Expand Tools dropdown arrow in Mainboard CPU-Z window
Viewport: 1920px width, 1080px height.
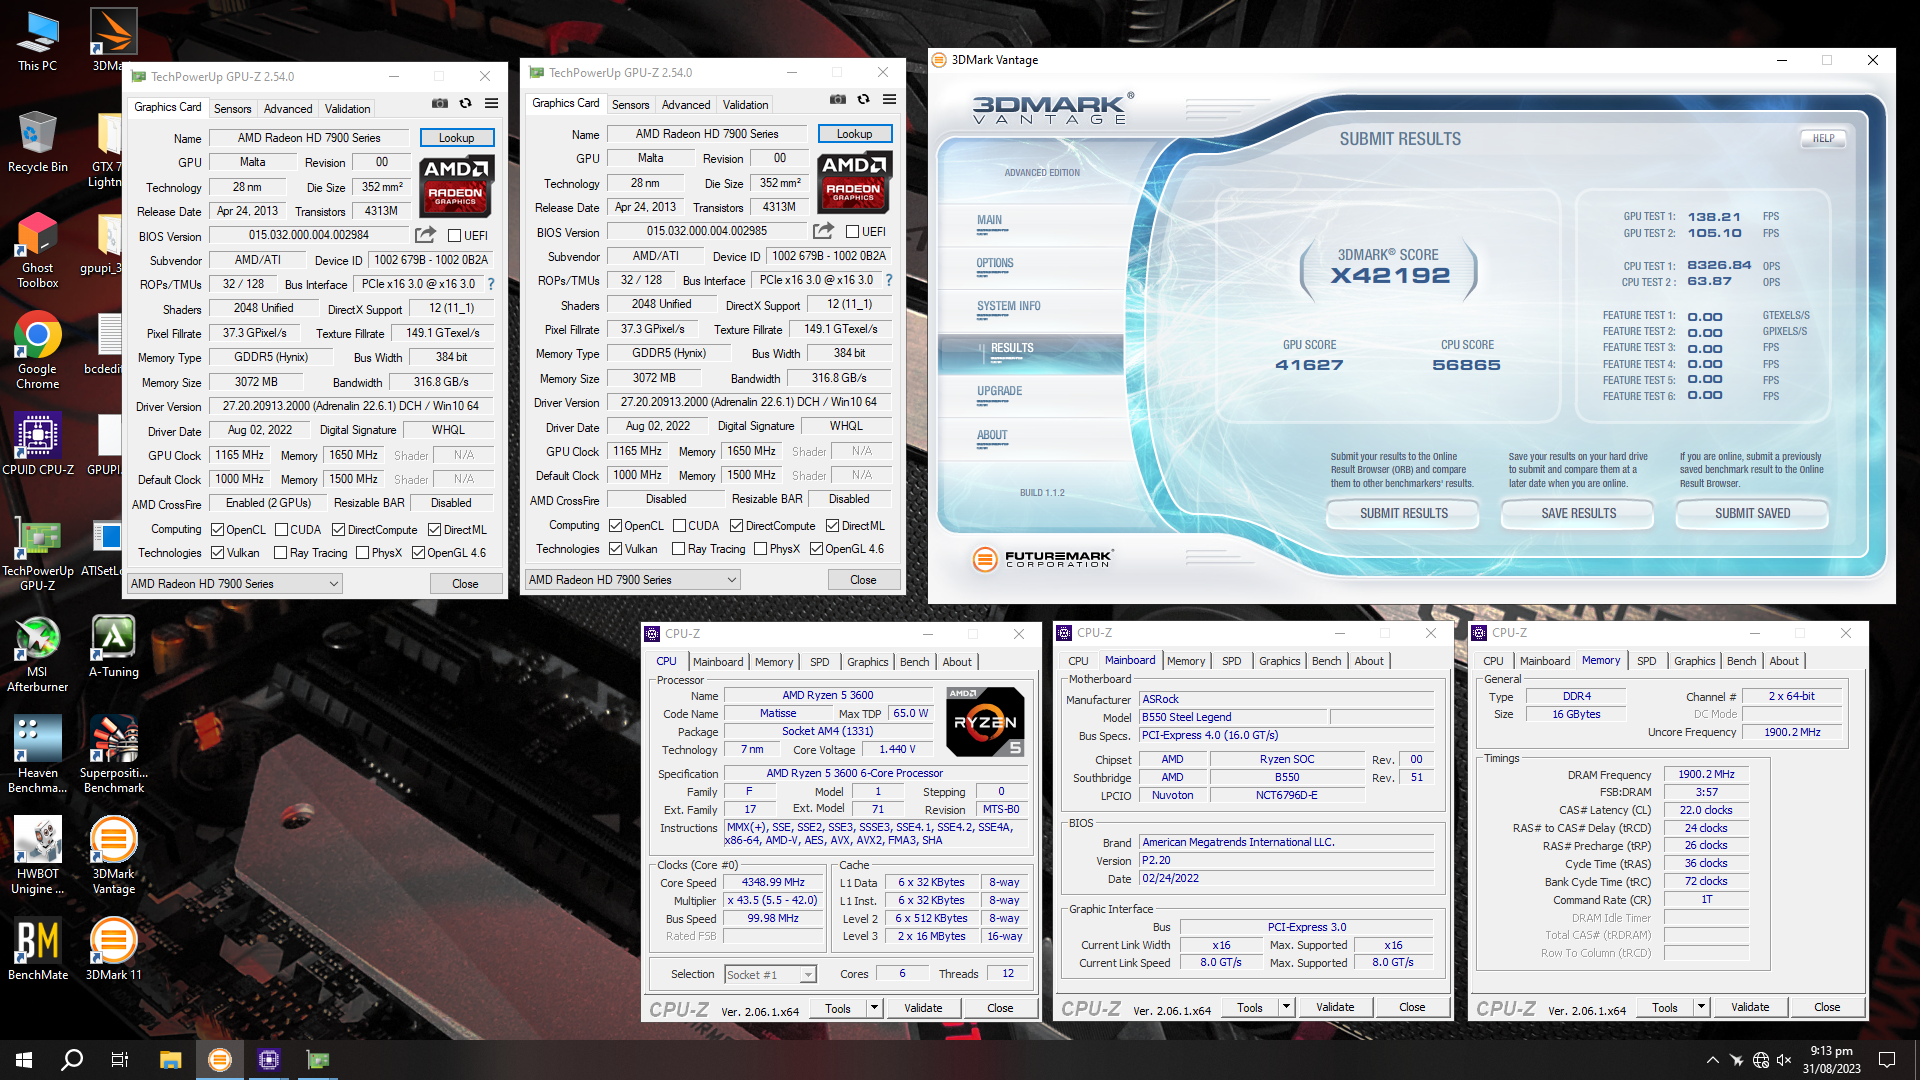1287,1007
